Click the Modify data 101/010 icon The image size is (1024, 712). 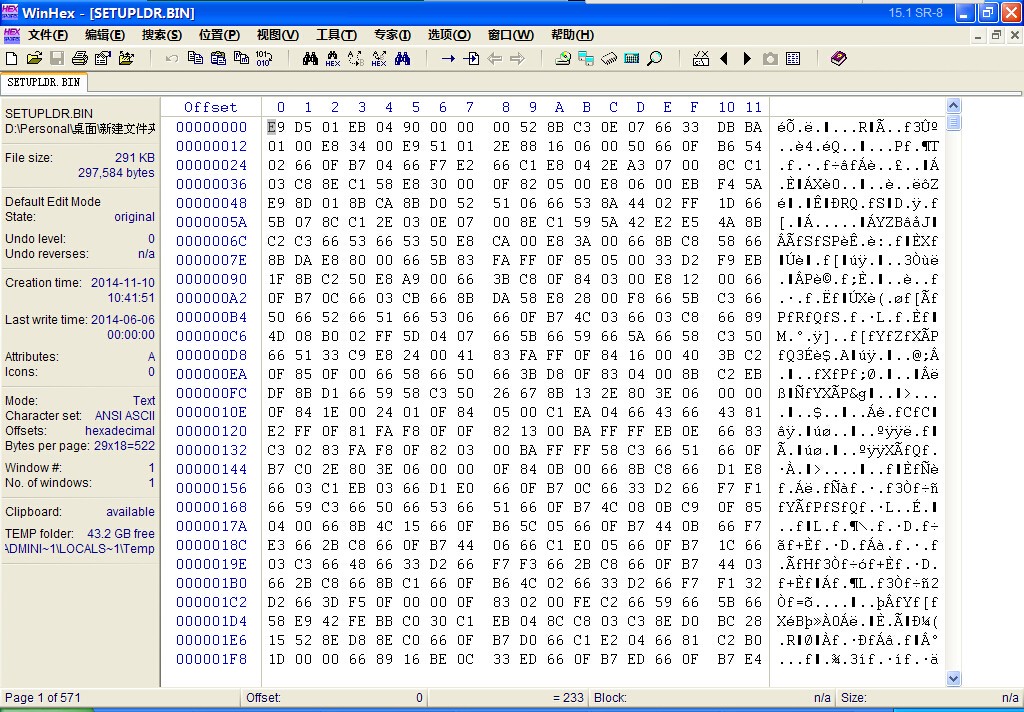(x=264, y=59)
